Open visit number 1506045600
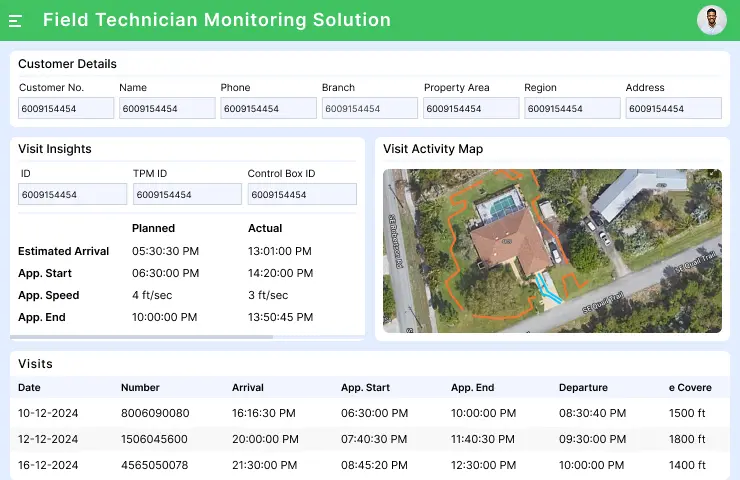The width and height of the screenshot is (740, 480). pos(154,439)
